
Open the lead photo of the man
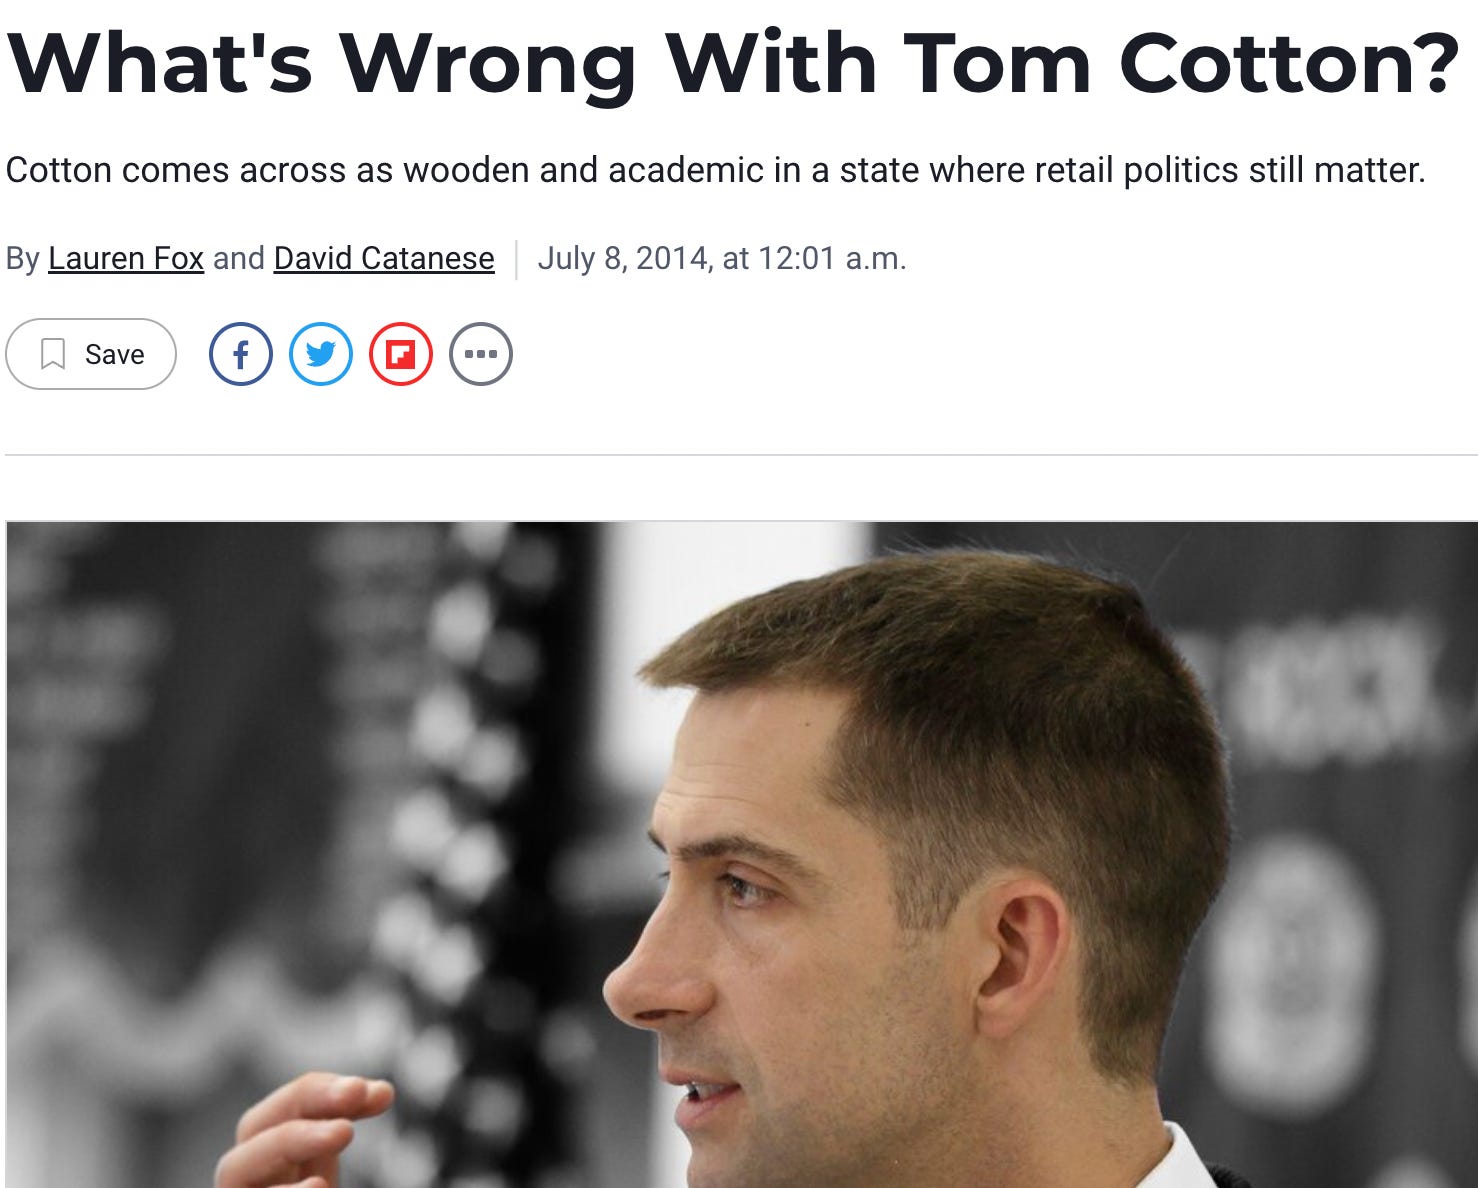(741, 854)
